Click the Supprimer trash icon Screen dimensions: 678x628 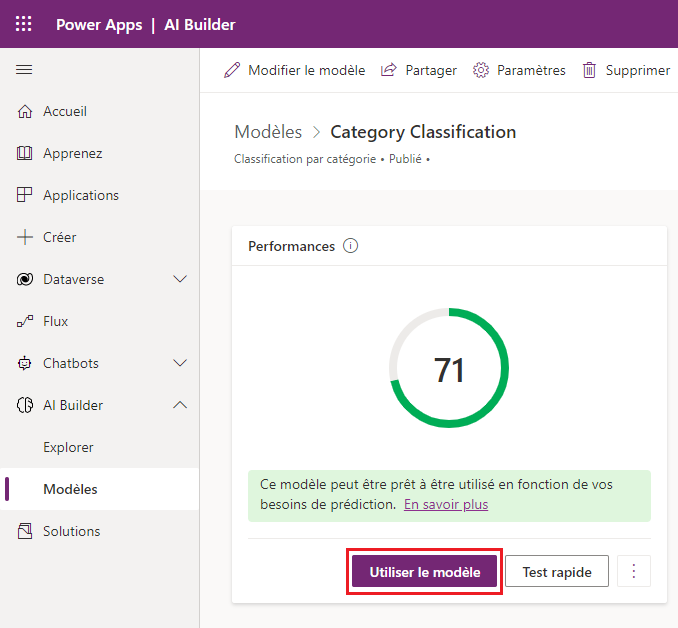pyautogui.click(x=589, y=70)
